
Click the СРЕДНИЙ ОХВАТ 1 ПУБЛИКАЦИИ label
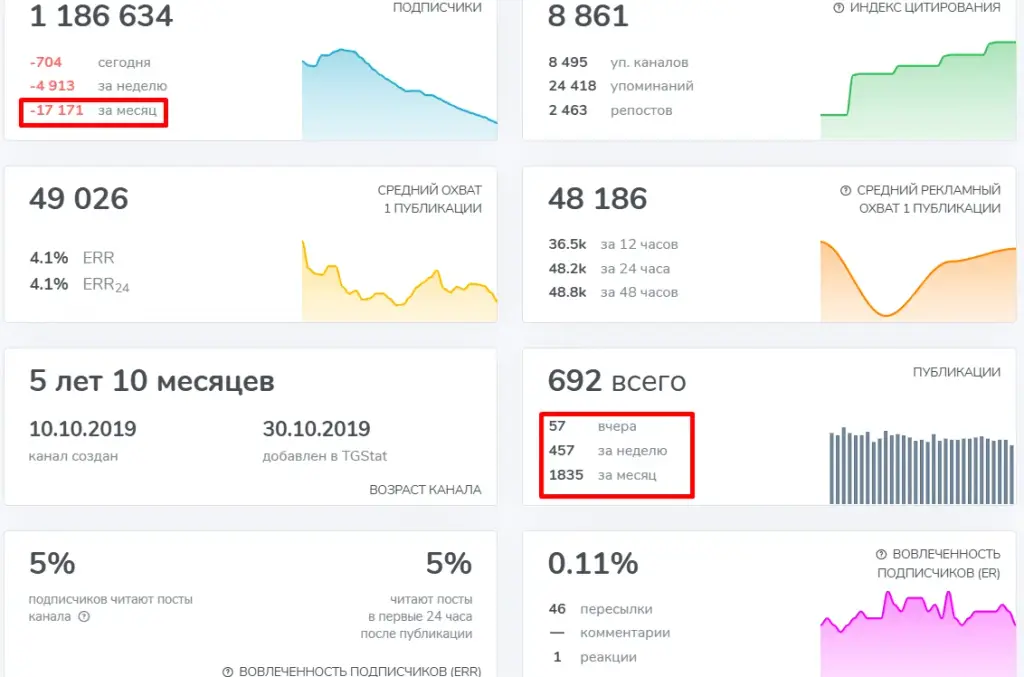pos(430,199)
